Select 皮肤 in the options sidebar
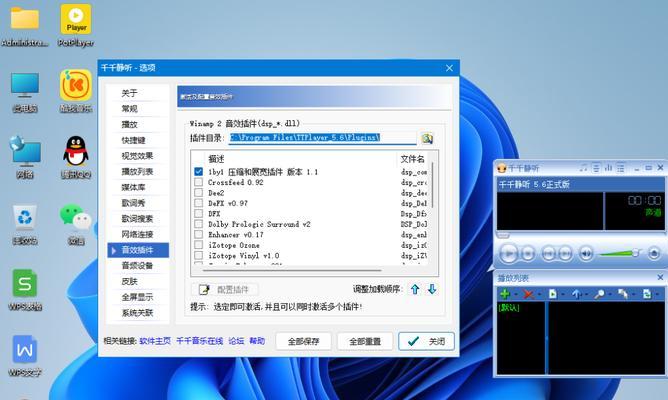 (x=138, y=281)
